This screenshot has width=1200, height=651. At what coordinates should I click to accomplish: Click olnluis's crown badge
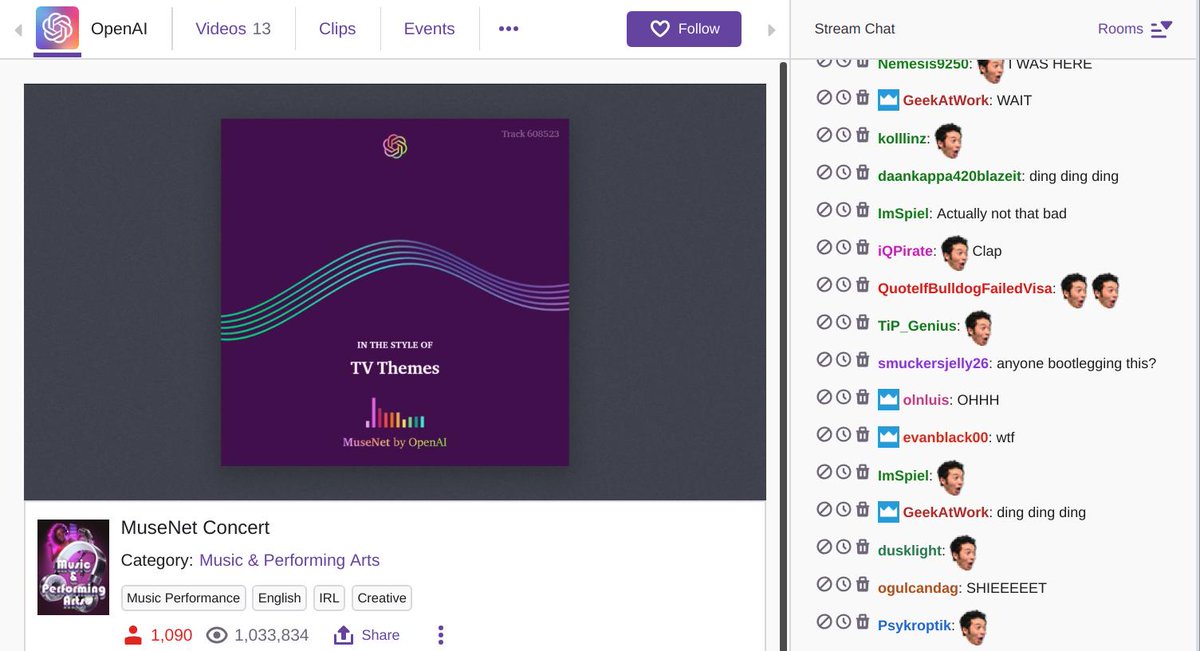coord(888,400)
